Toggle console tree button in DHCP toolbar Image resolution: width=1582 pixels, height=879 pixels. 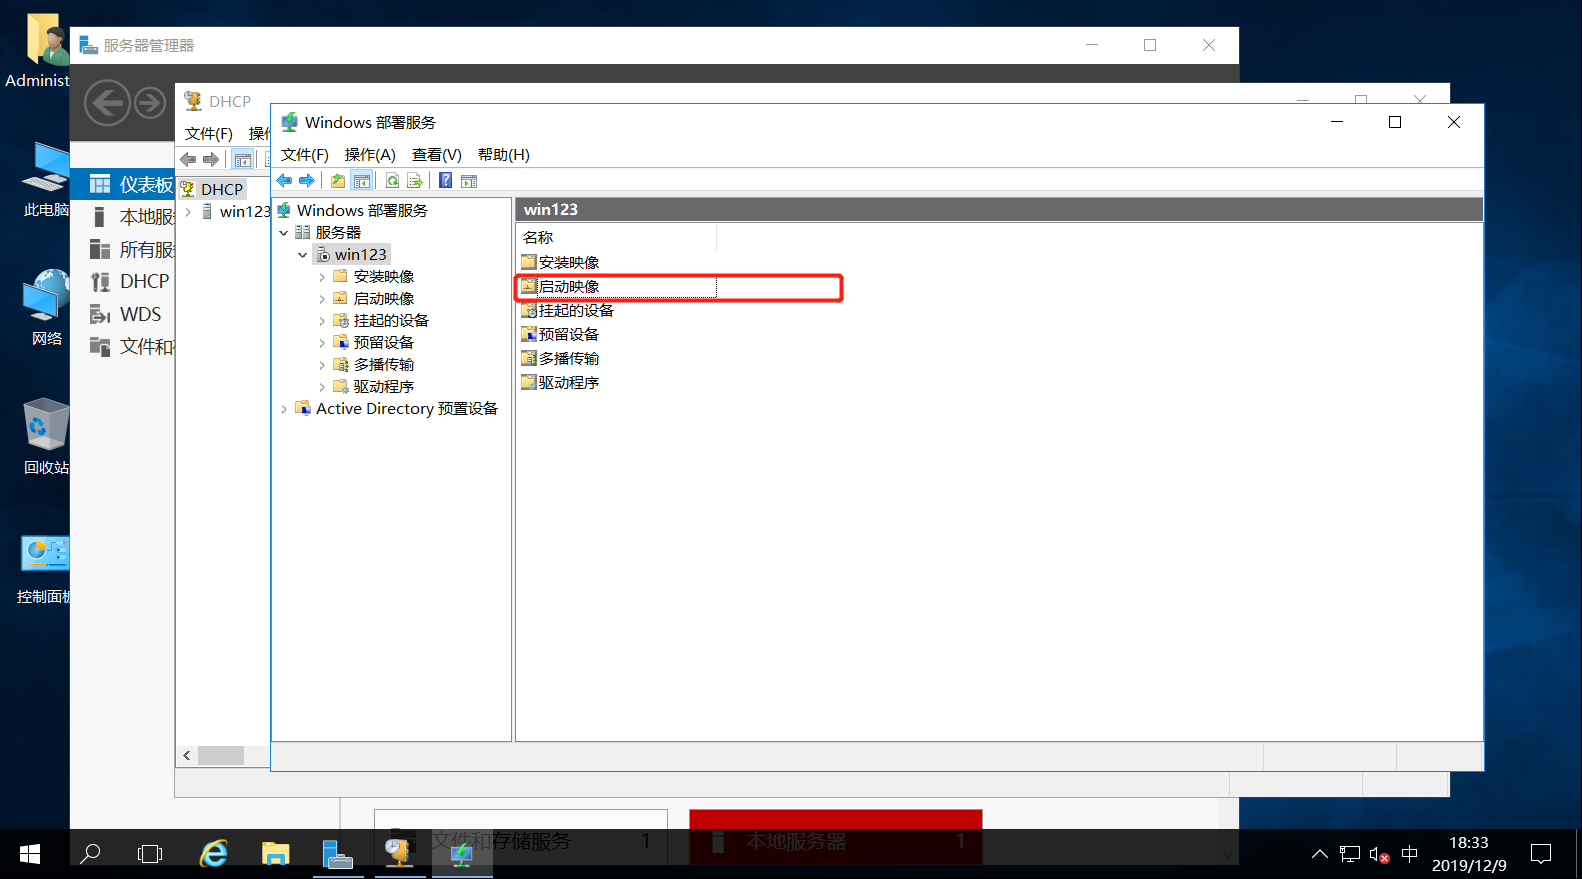tap(242, 160)
